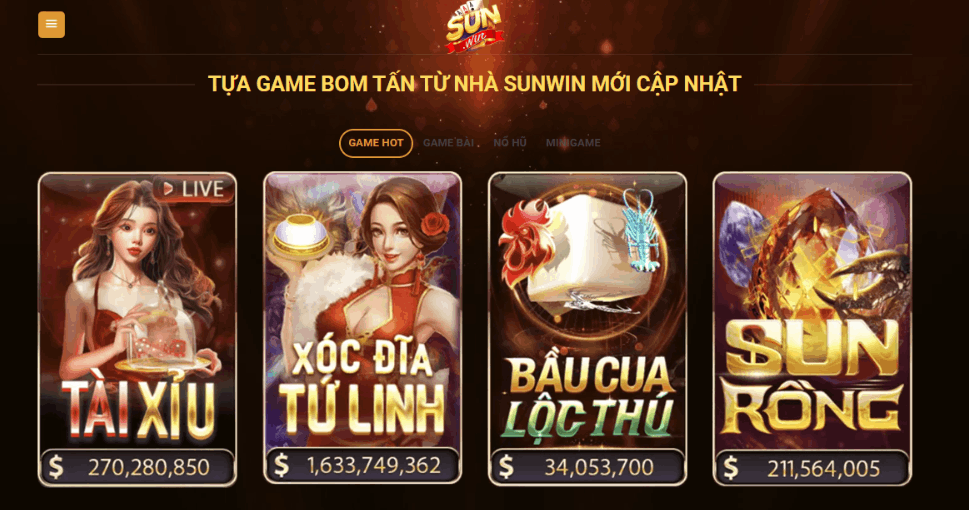Viewport: 969px width, 510px height.
Task: Open the Tài Xỉu game card
Action: point(137,329)
